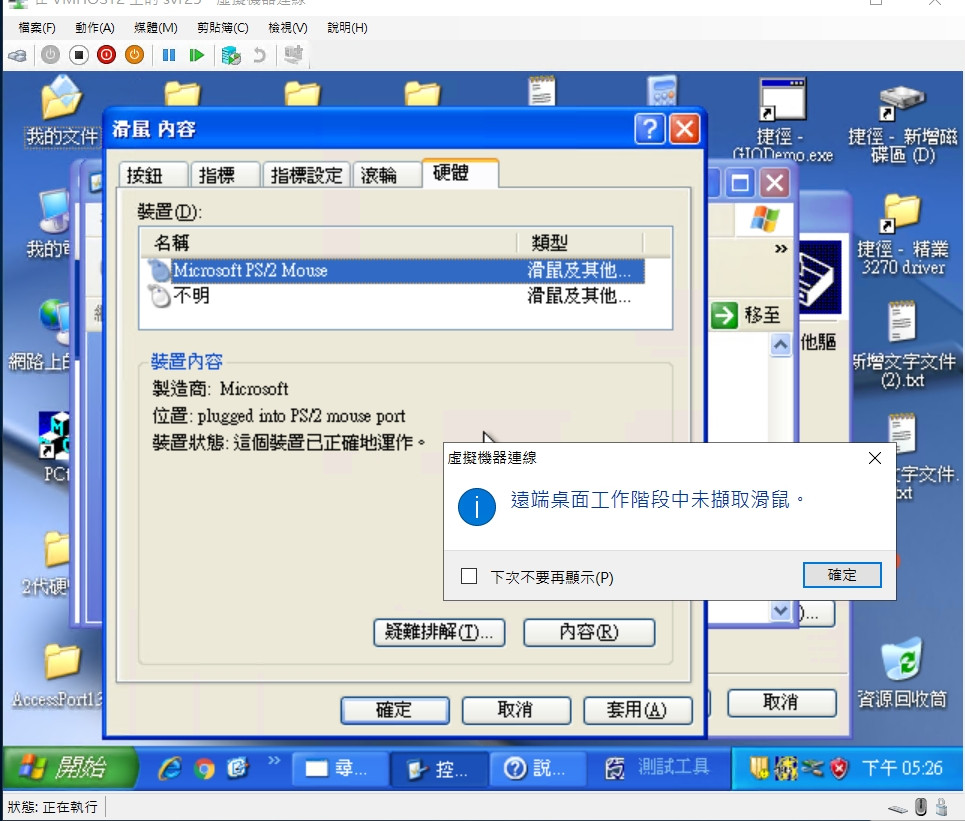Click the 類型 column header
The image size is (965, 821).
tap(580, 242)
